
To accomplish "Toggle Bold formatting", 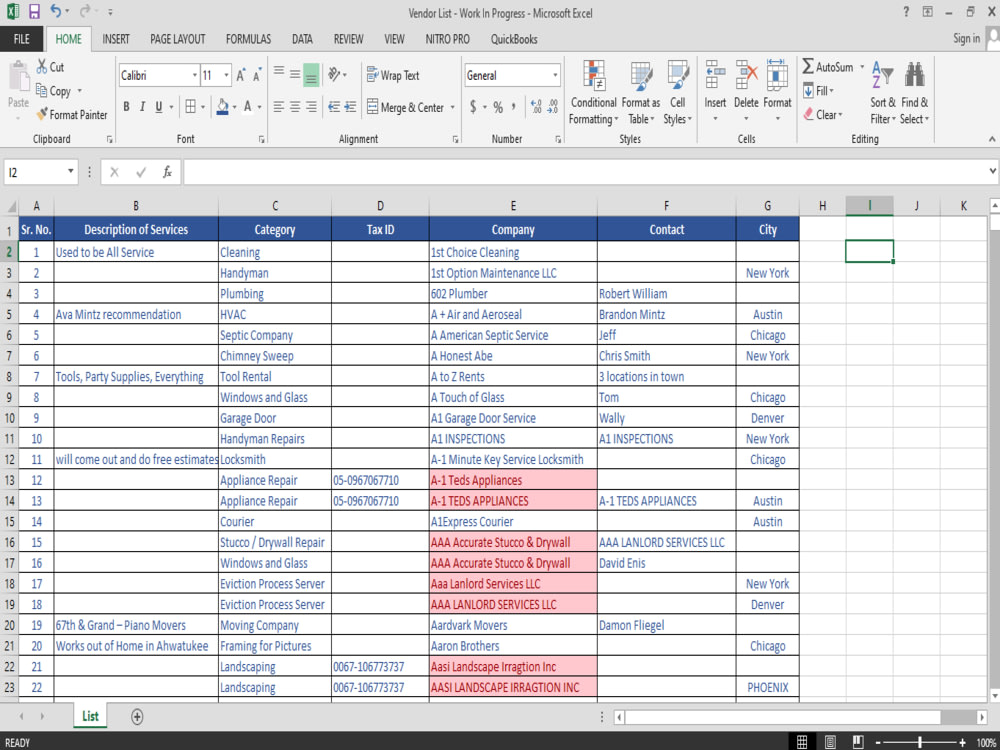I will 126,107.
